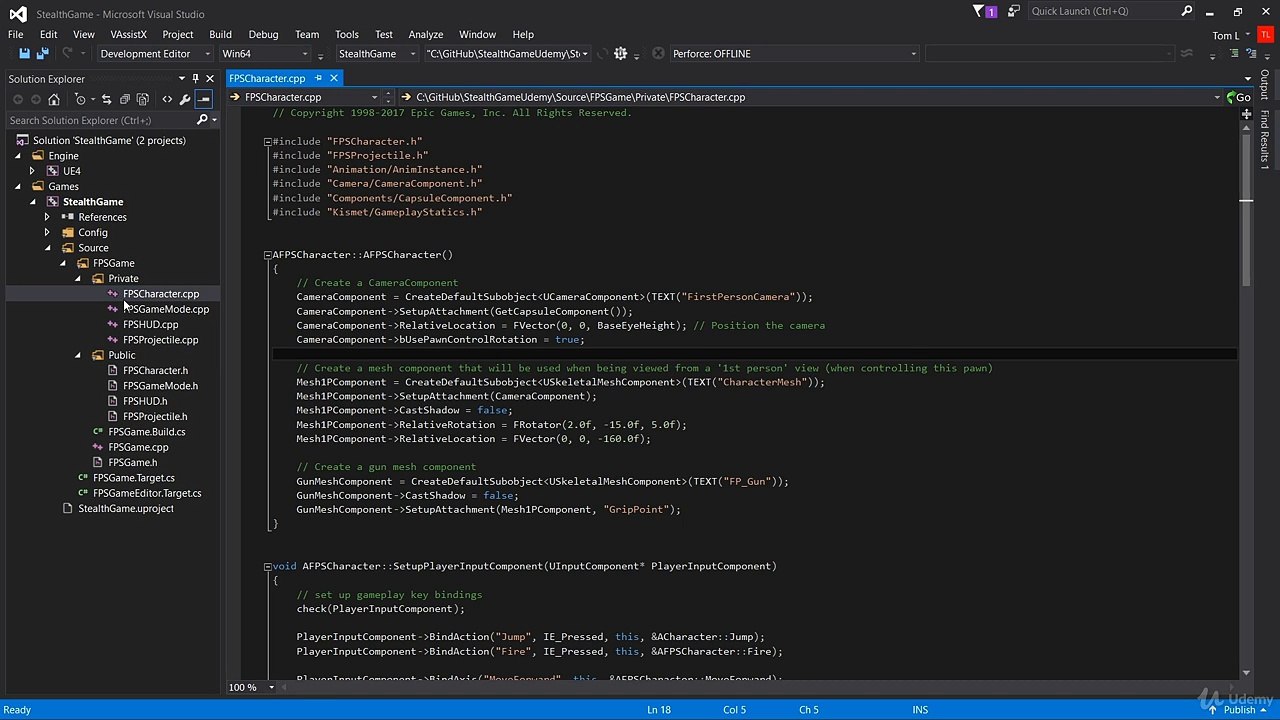The image size is (1280, 720).
Task: Click the Save All toolbar icon
Action: coord(42,53)
